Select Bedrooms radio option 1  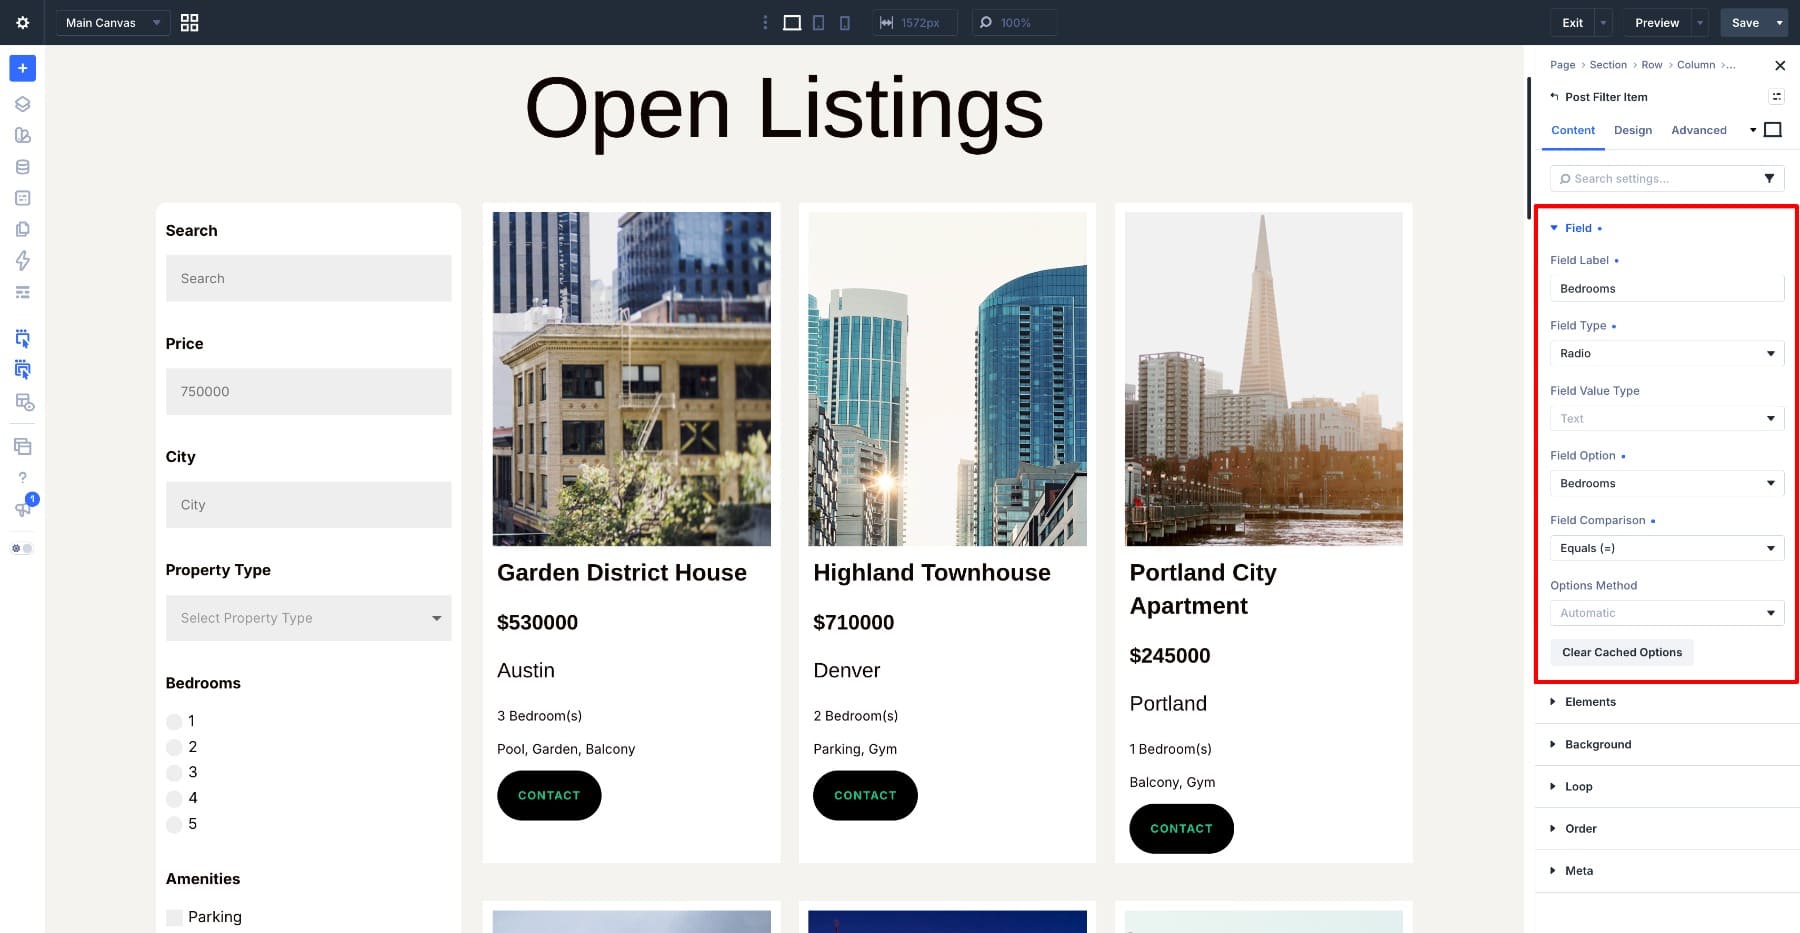[174, 721]
